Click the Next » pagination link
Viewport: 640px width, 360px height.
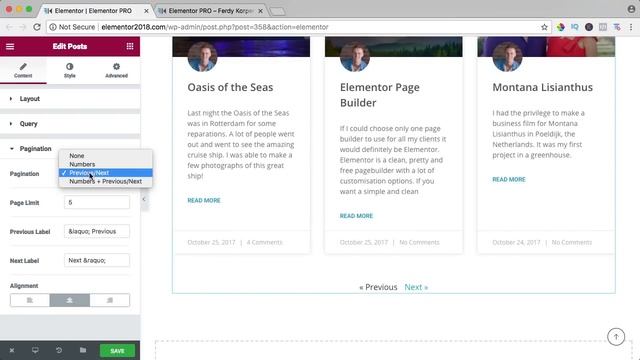[x=416, y=287]
